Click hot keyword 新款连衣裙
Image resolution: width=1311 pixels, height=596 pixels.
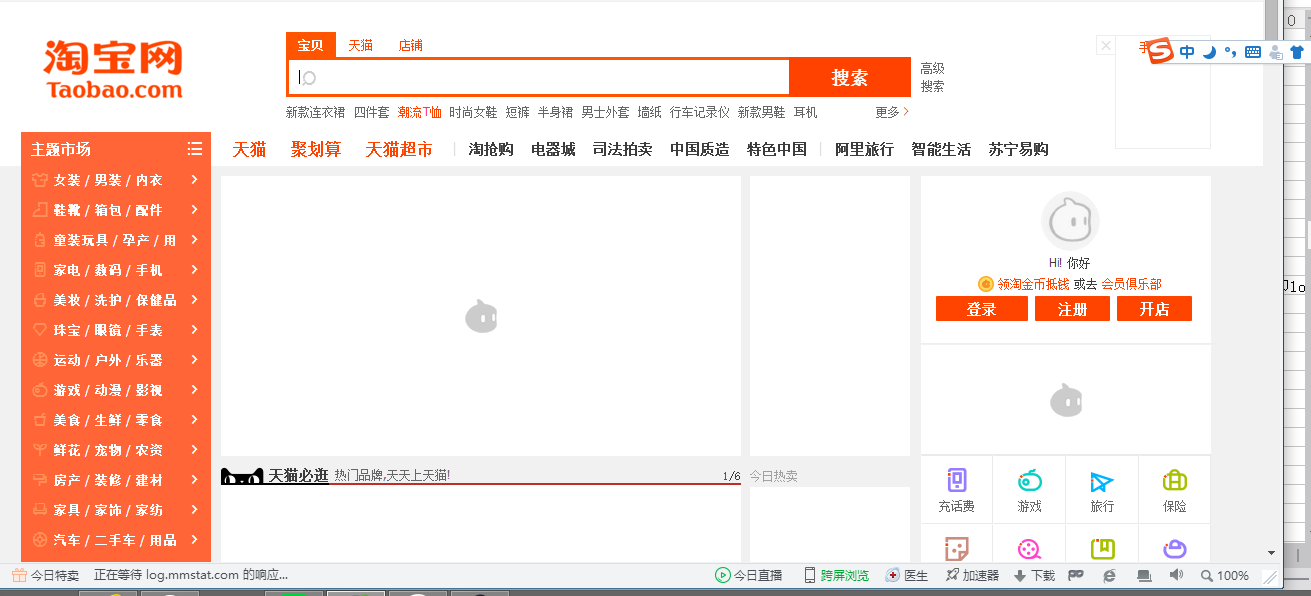(315, 112)
